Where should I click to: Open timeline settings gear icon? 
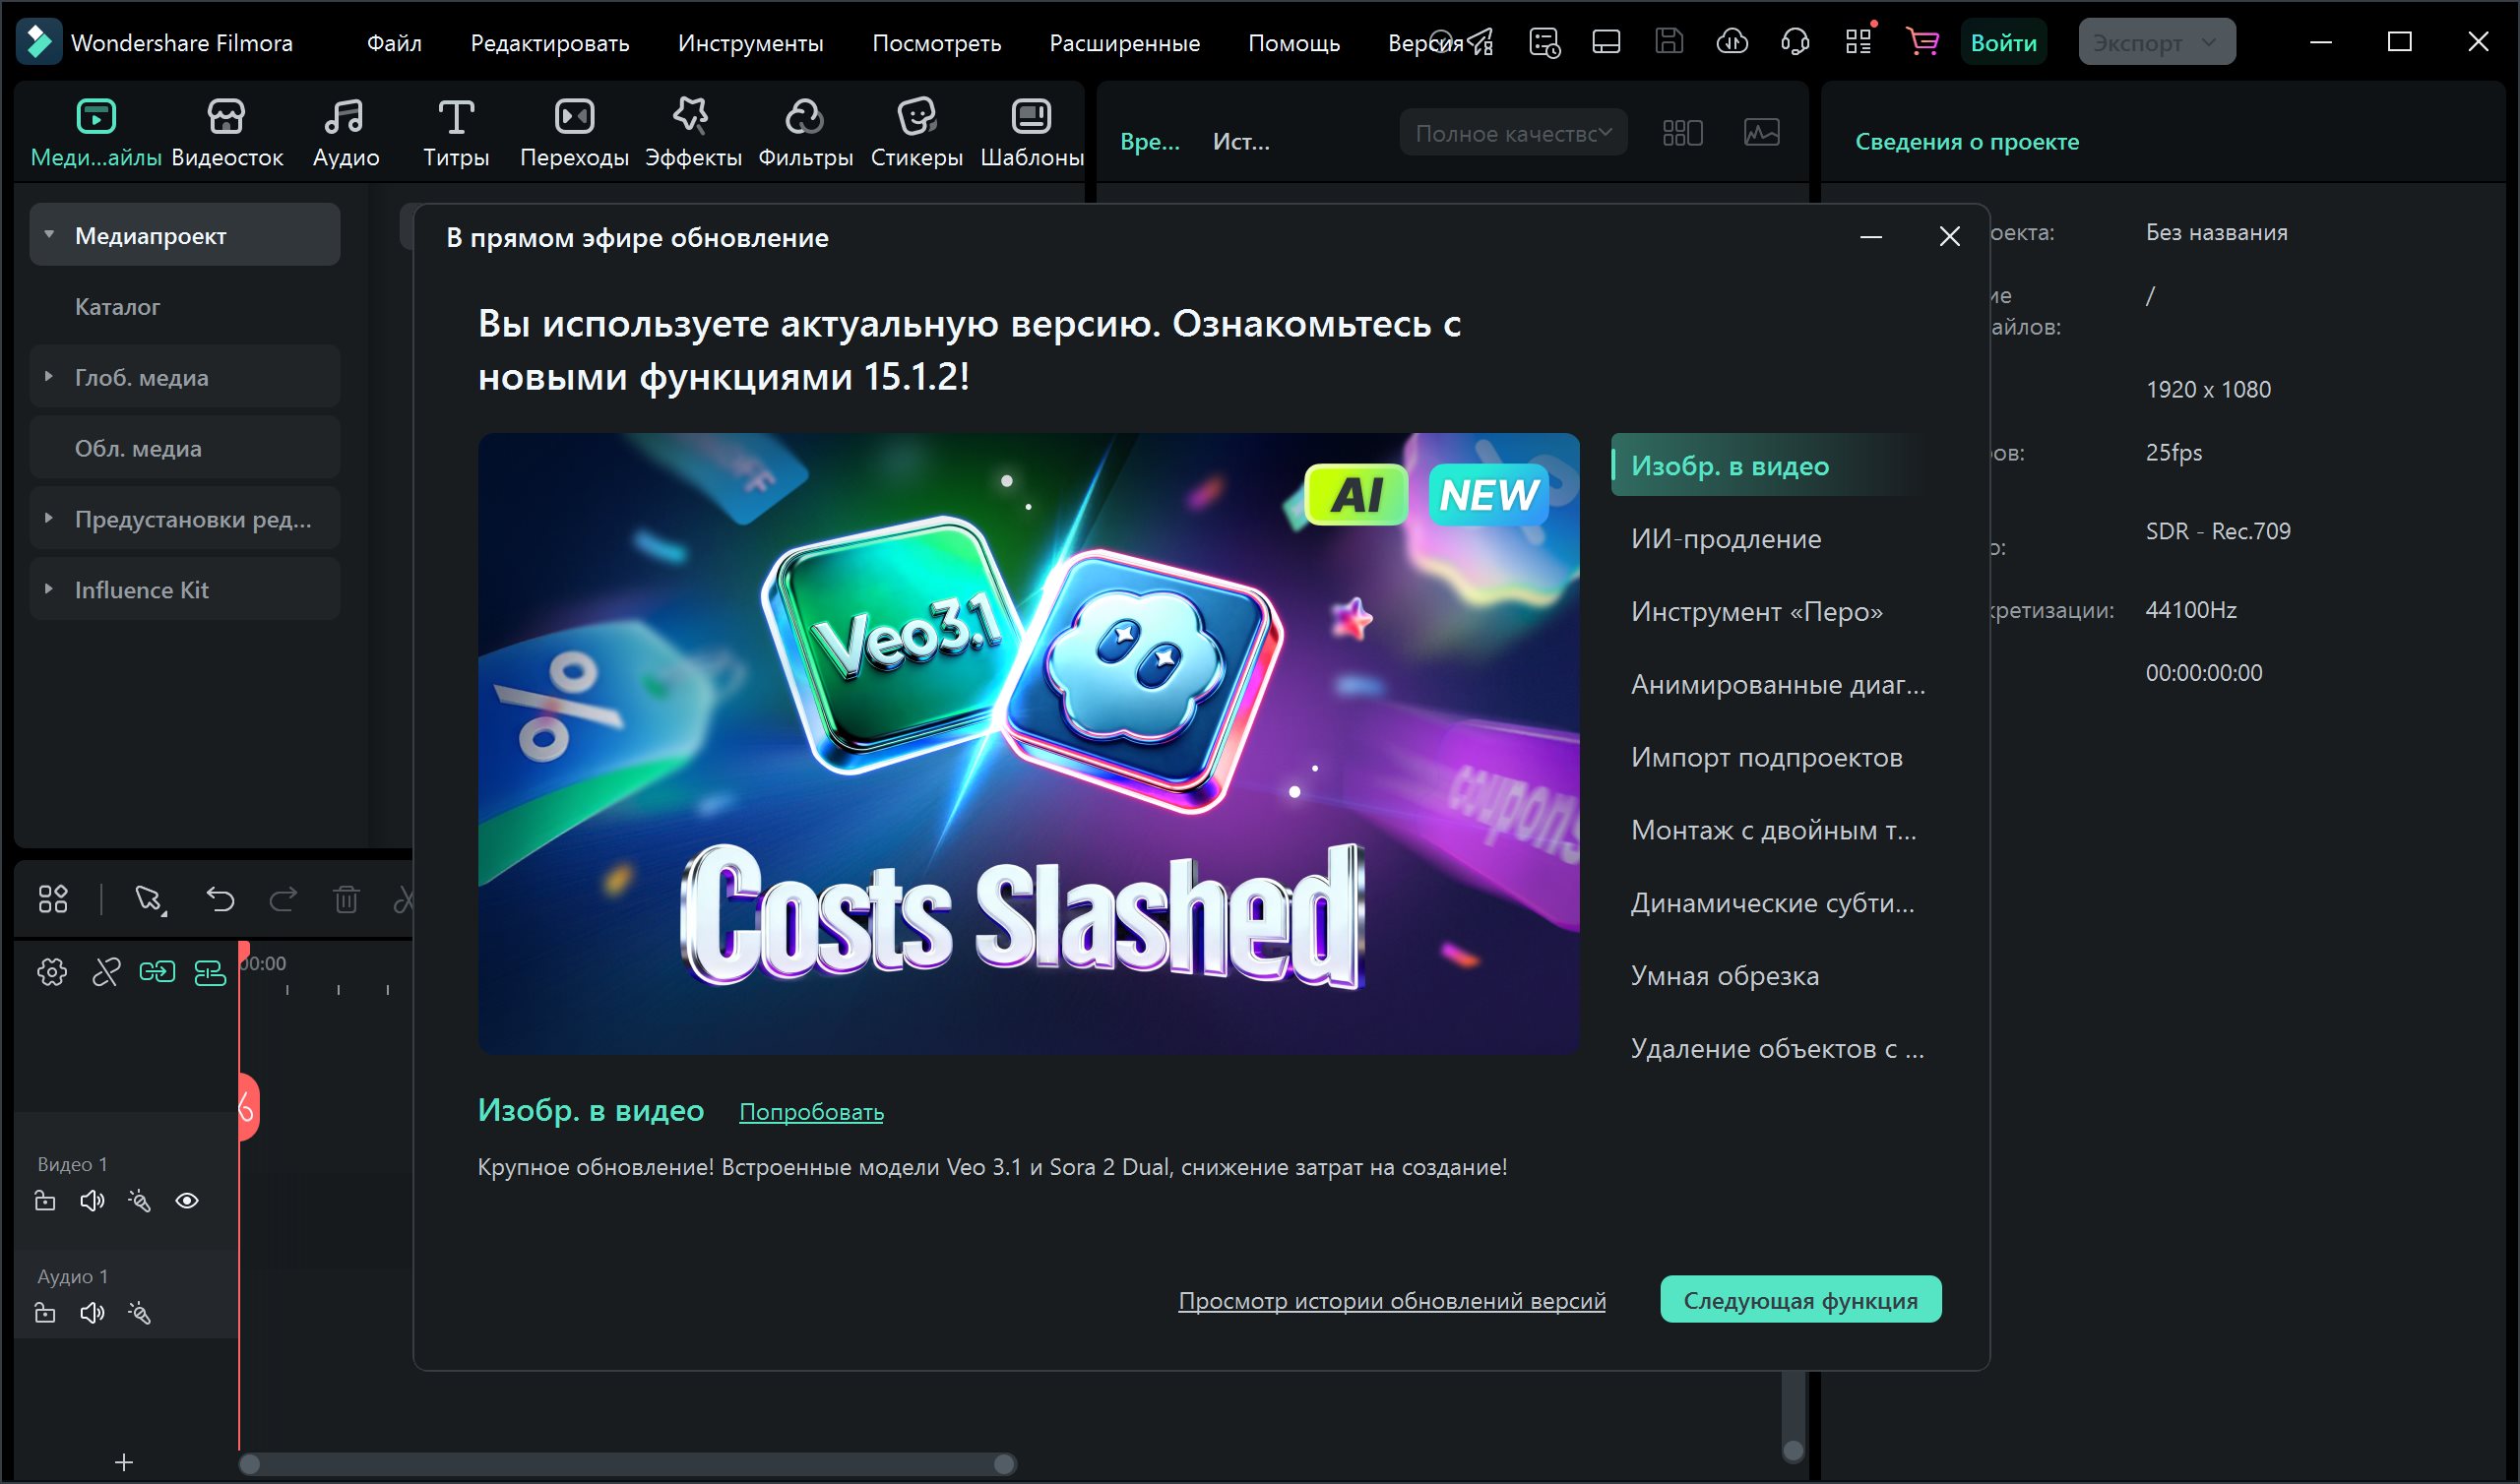coord(52,971)
